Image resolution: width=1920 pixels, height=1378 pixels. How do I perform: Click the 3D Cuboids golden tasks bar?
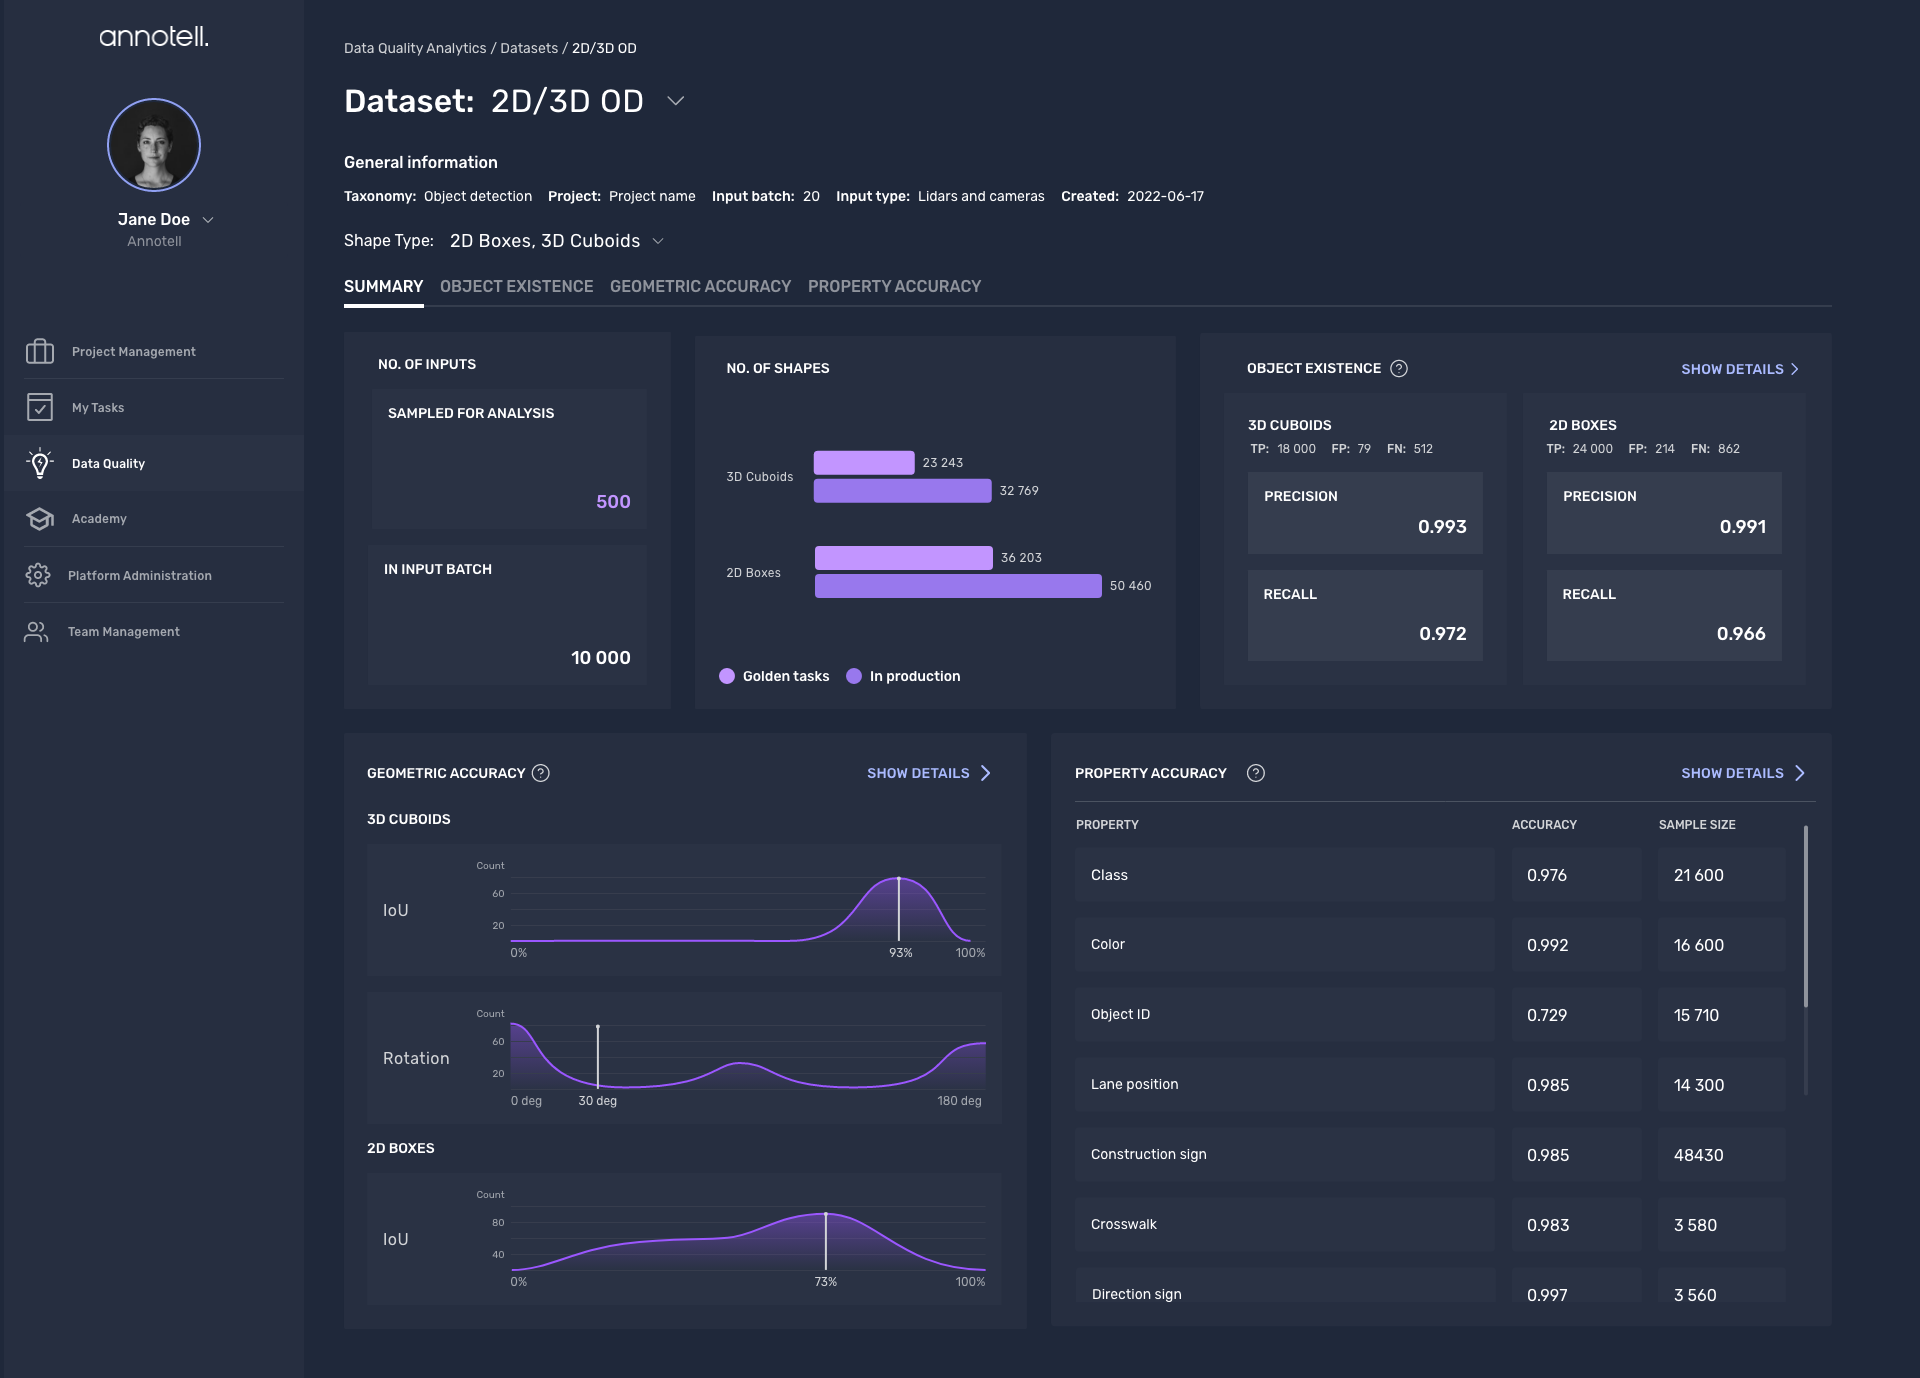pyautogui.click(x=864, y=462)
